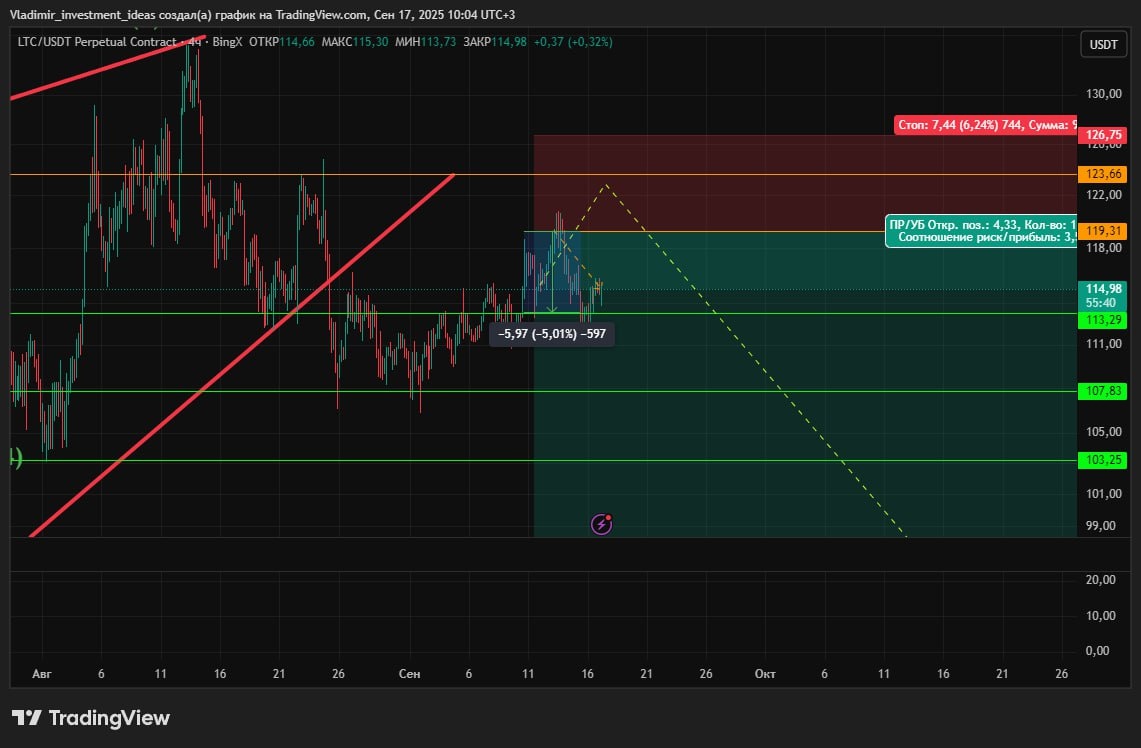Click the МАКС 115,30 high value
This screenshot has height=748, width=1141.
pos(355,42)
